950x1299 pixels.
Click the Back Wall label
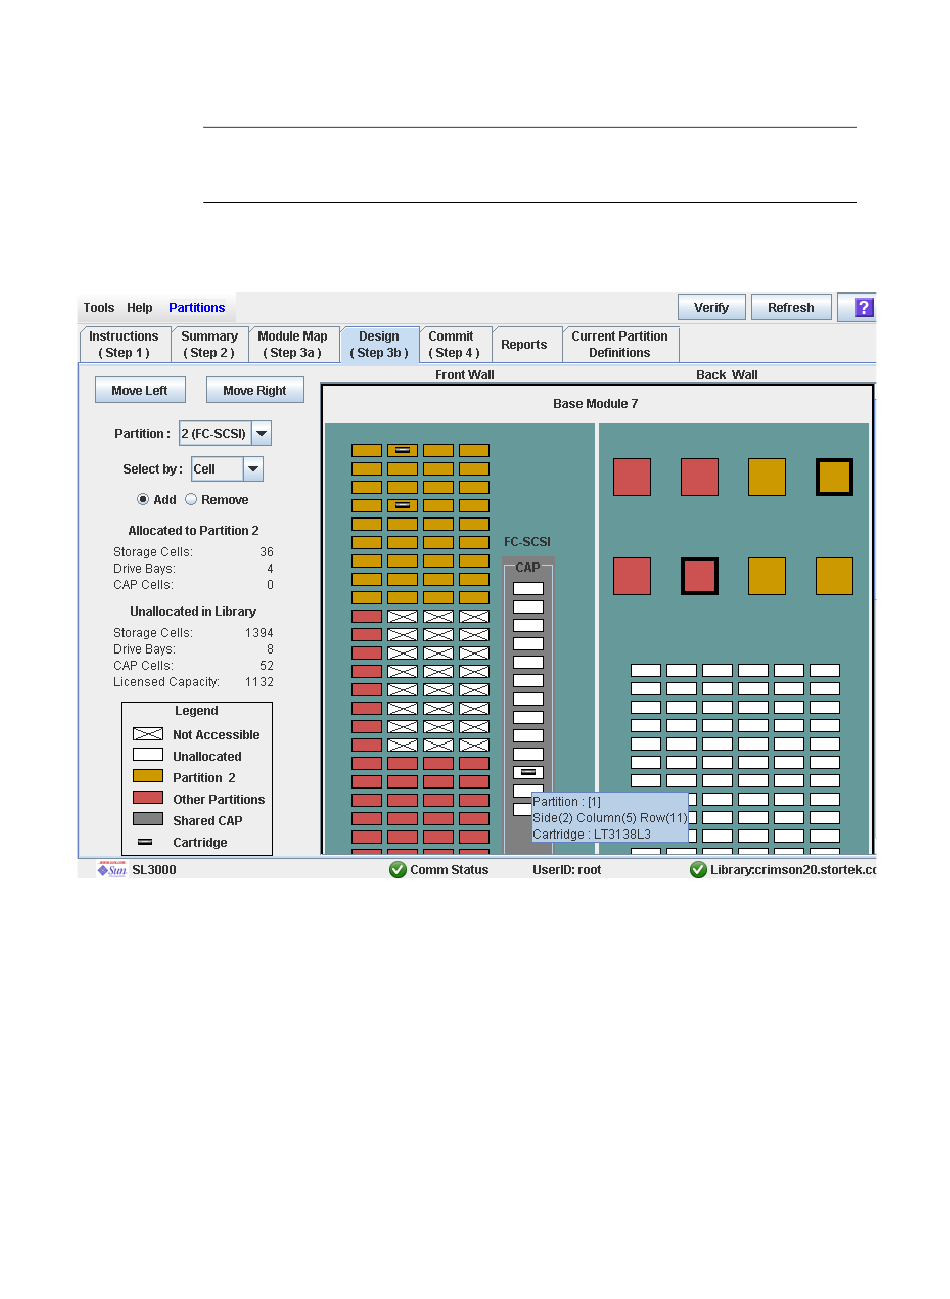point(727,375)
